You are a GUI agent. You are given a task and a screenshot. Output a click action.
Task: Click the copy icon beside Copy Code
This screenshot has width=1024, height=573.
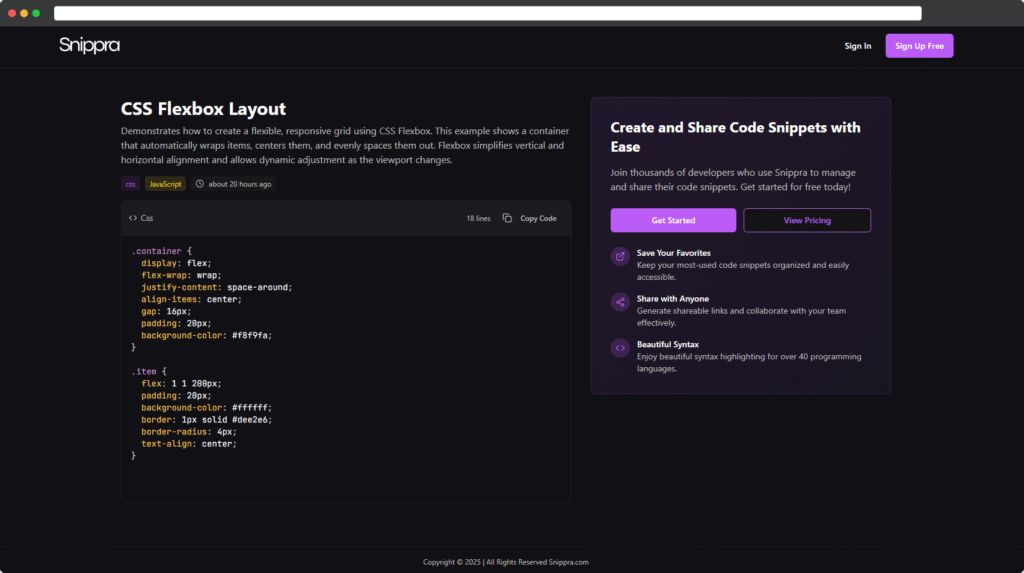pos(507,218)
